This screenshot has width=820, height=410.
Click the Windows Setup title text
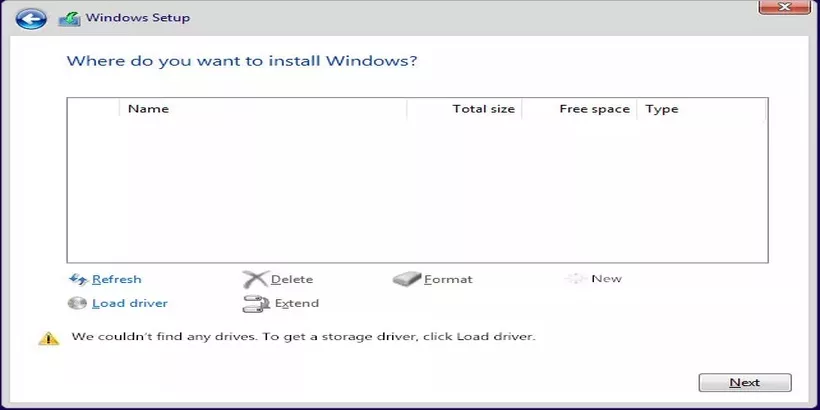coord(138,18)
